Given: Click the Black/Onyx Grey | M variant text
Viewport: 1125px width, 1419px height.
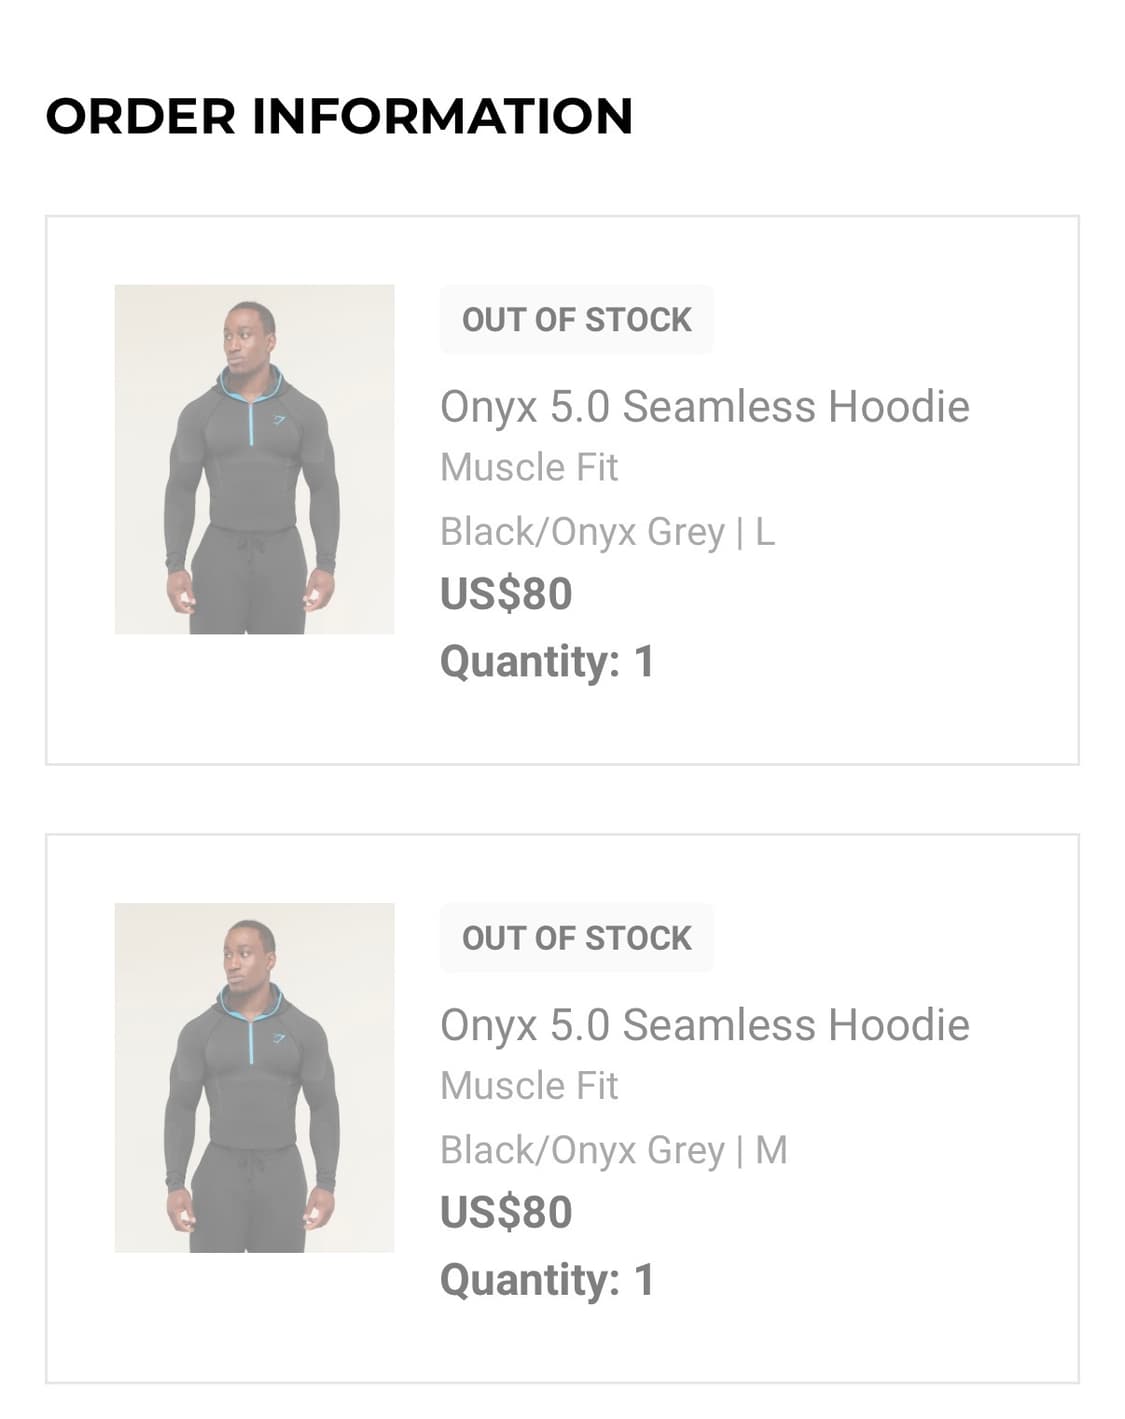Looking at the screenshot, I should [x=613, y=1150].
